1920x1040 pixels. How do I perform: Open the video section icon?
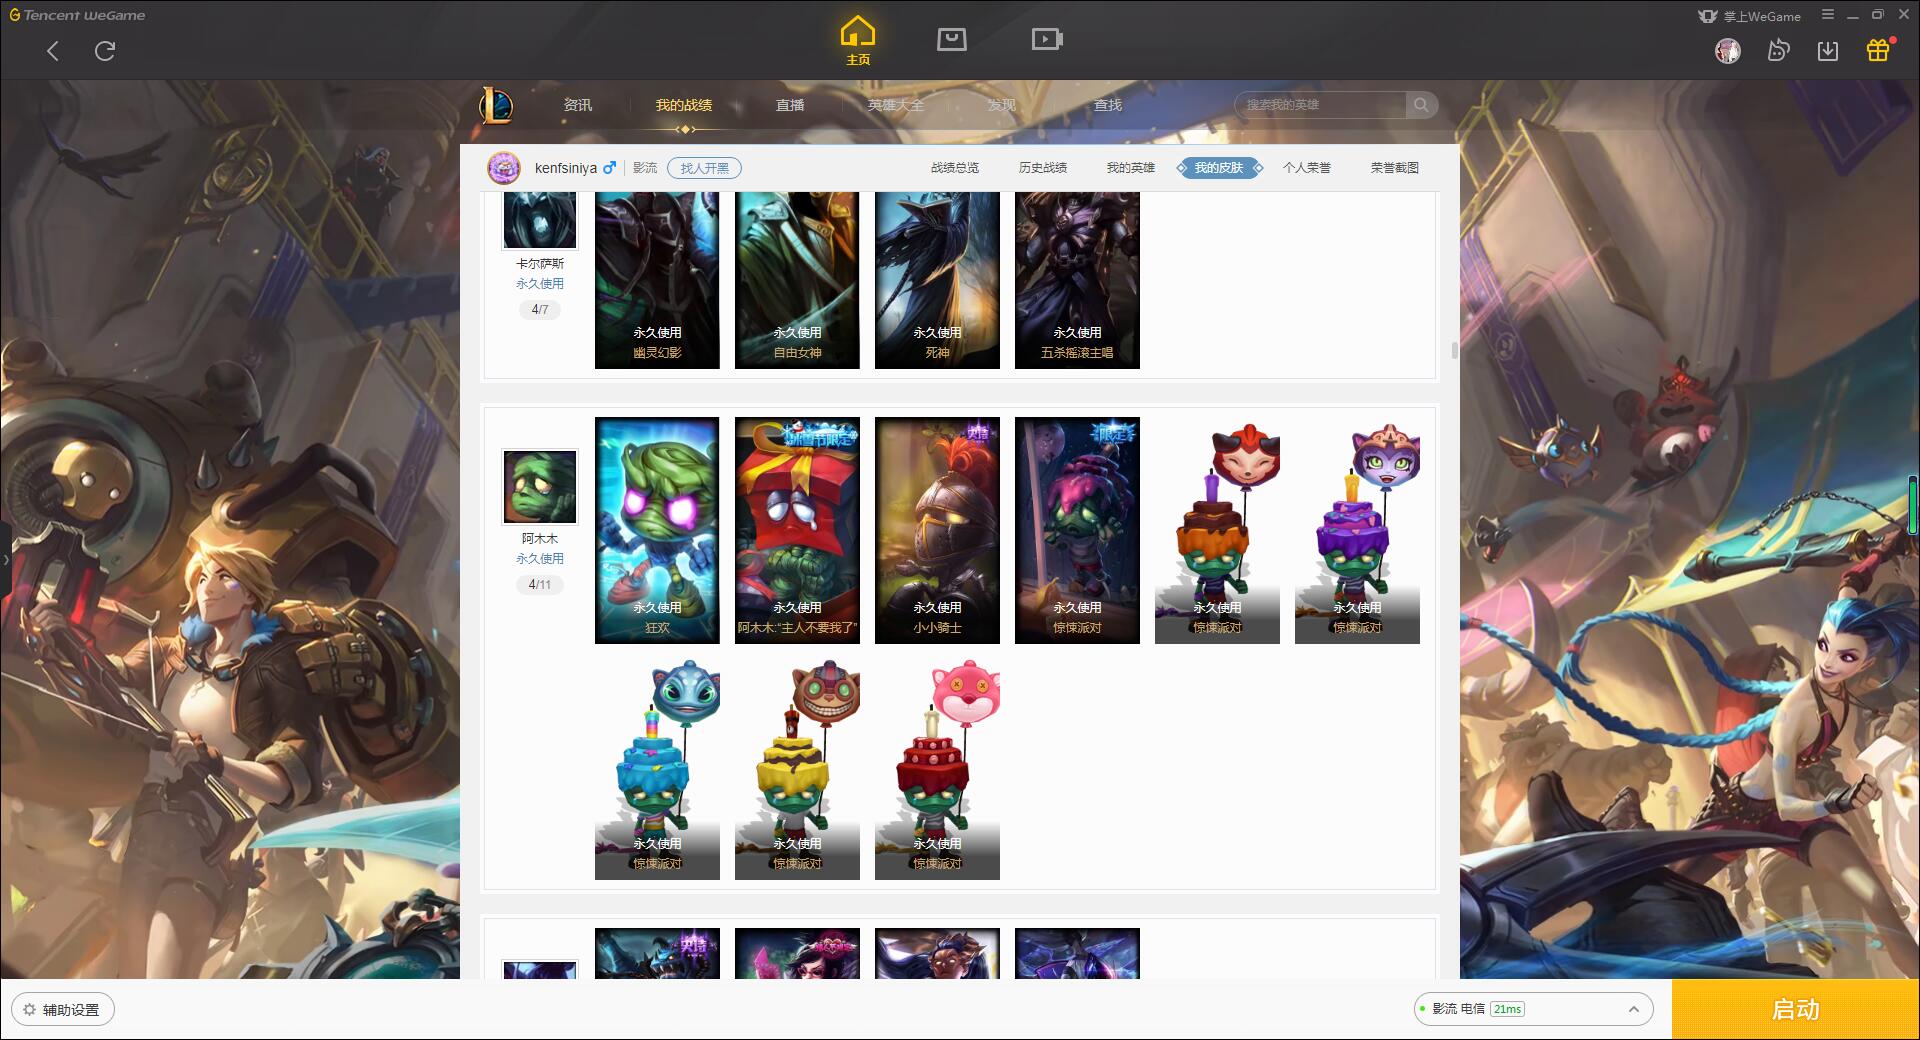coord(1047,40)
